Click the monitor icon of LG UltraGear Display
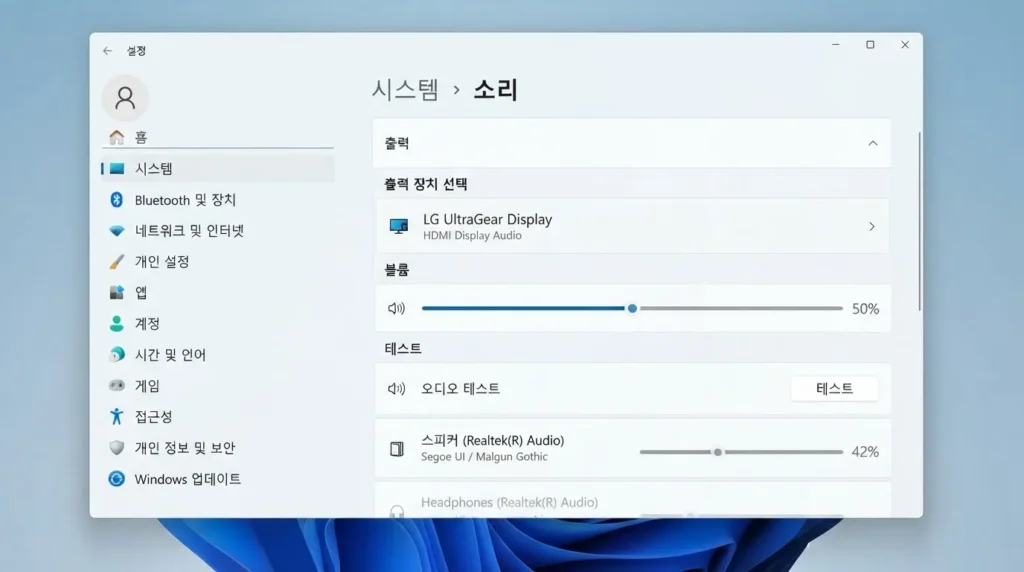Image resolution: width=1024 pixels, height=572 pixels. (398, 227)
